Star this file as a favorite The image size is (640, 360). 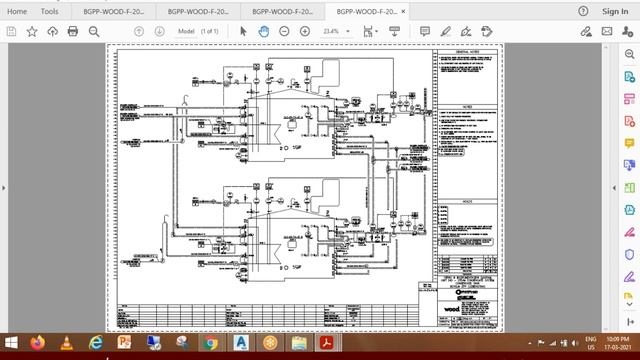[x=32, y=31]
